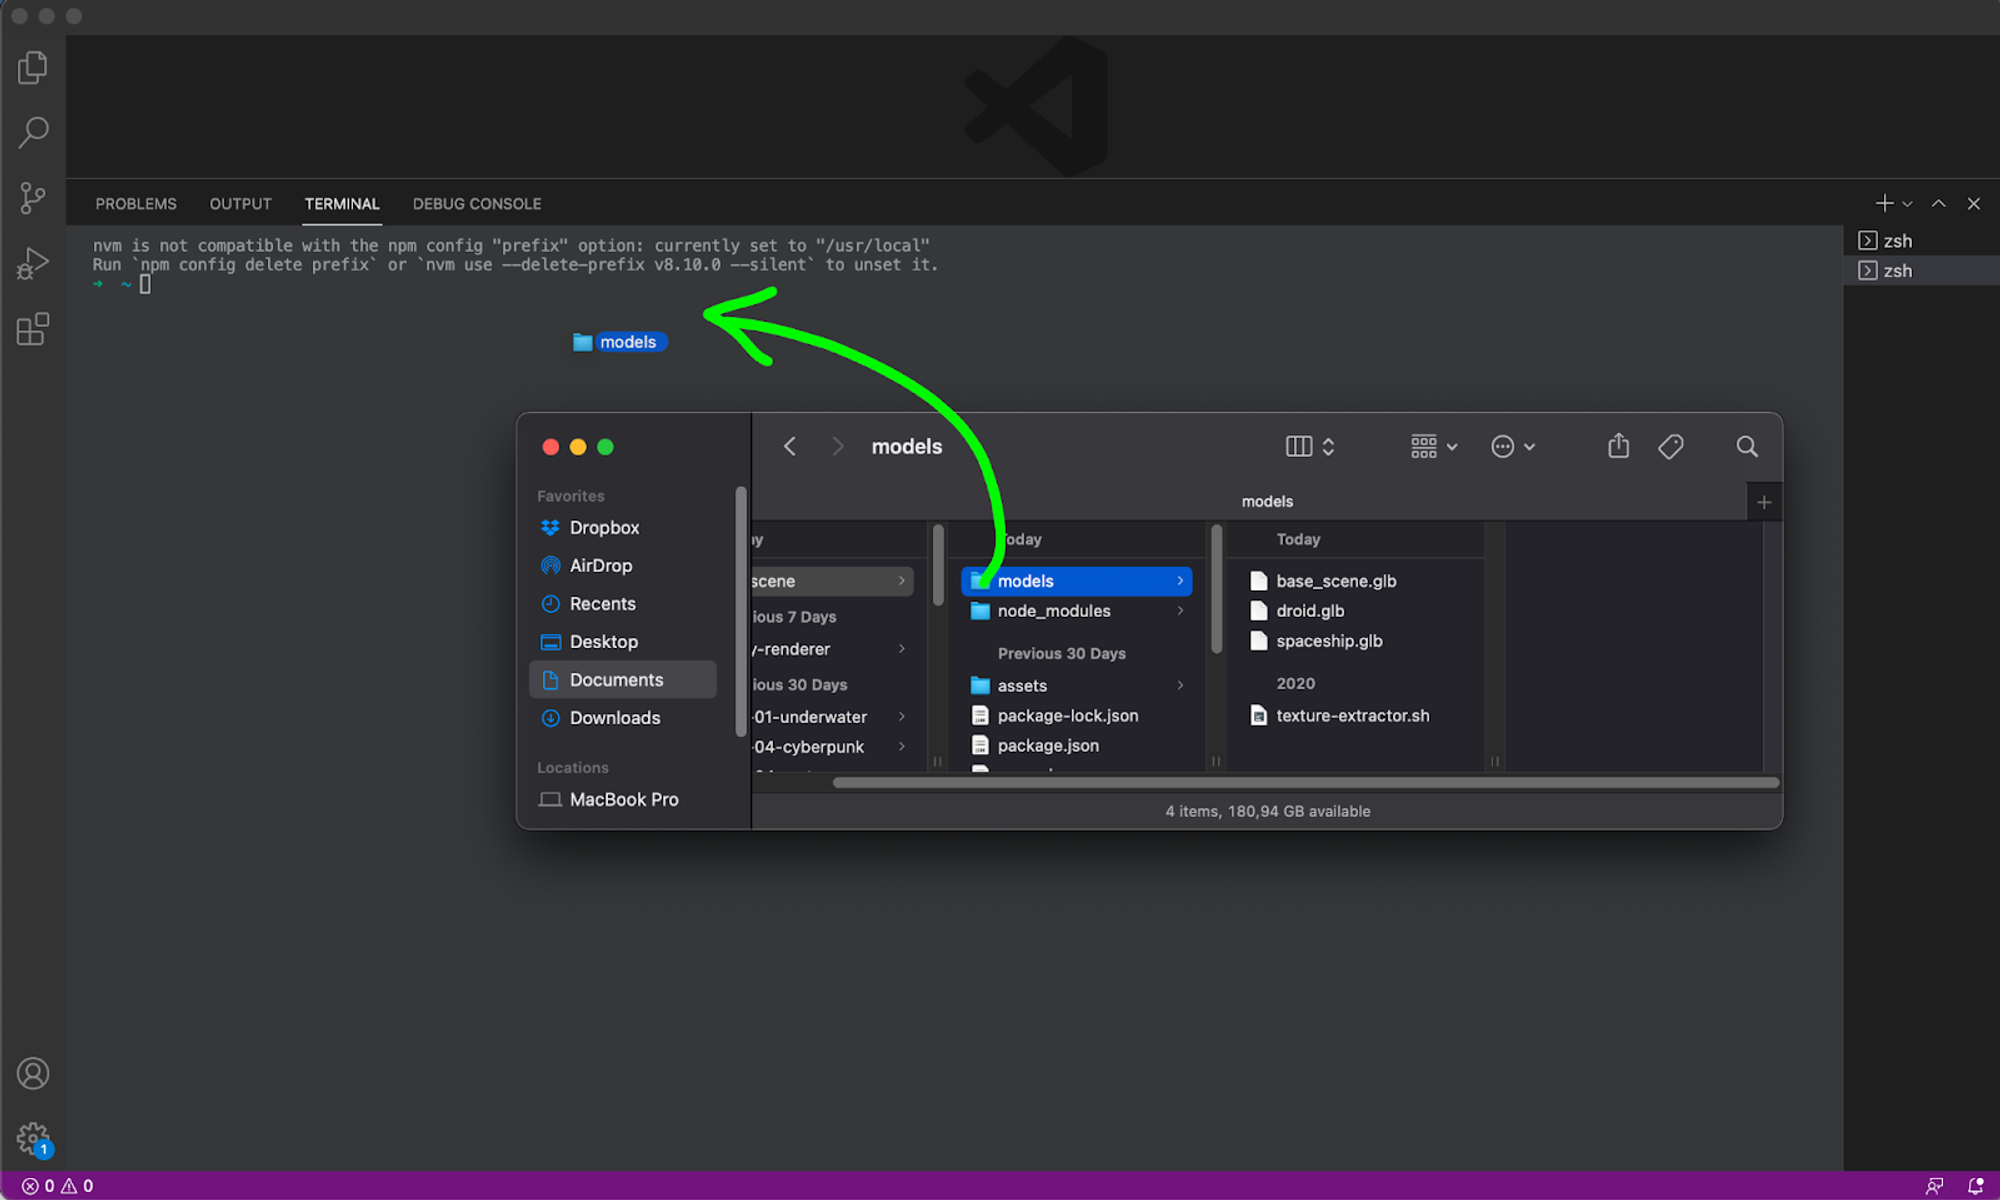Click the notifications bell in status bar

pyautogui.click(x=1975, y=1185)
